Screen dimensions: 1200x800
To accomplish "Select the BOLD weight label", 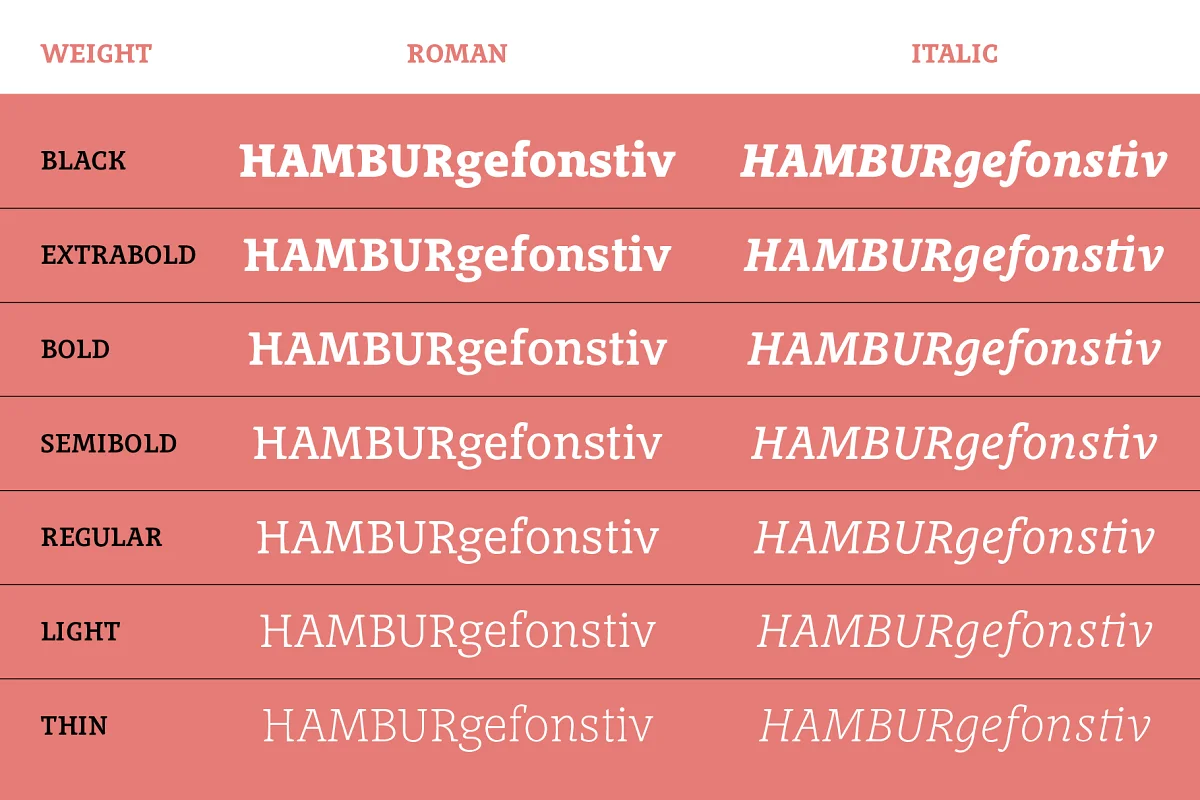I will point(76,350).
